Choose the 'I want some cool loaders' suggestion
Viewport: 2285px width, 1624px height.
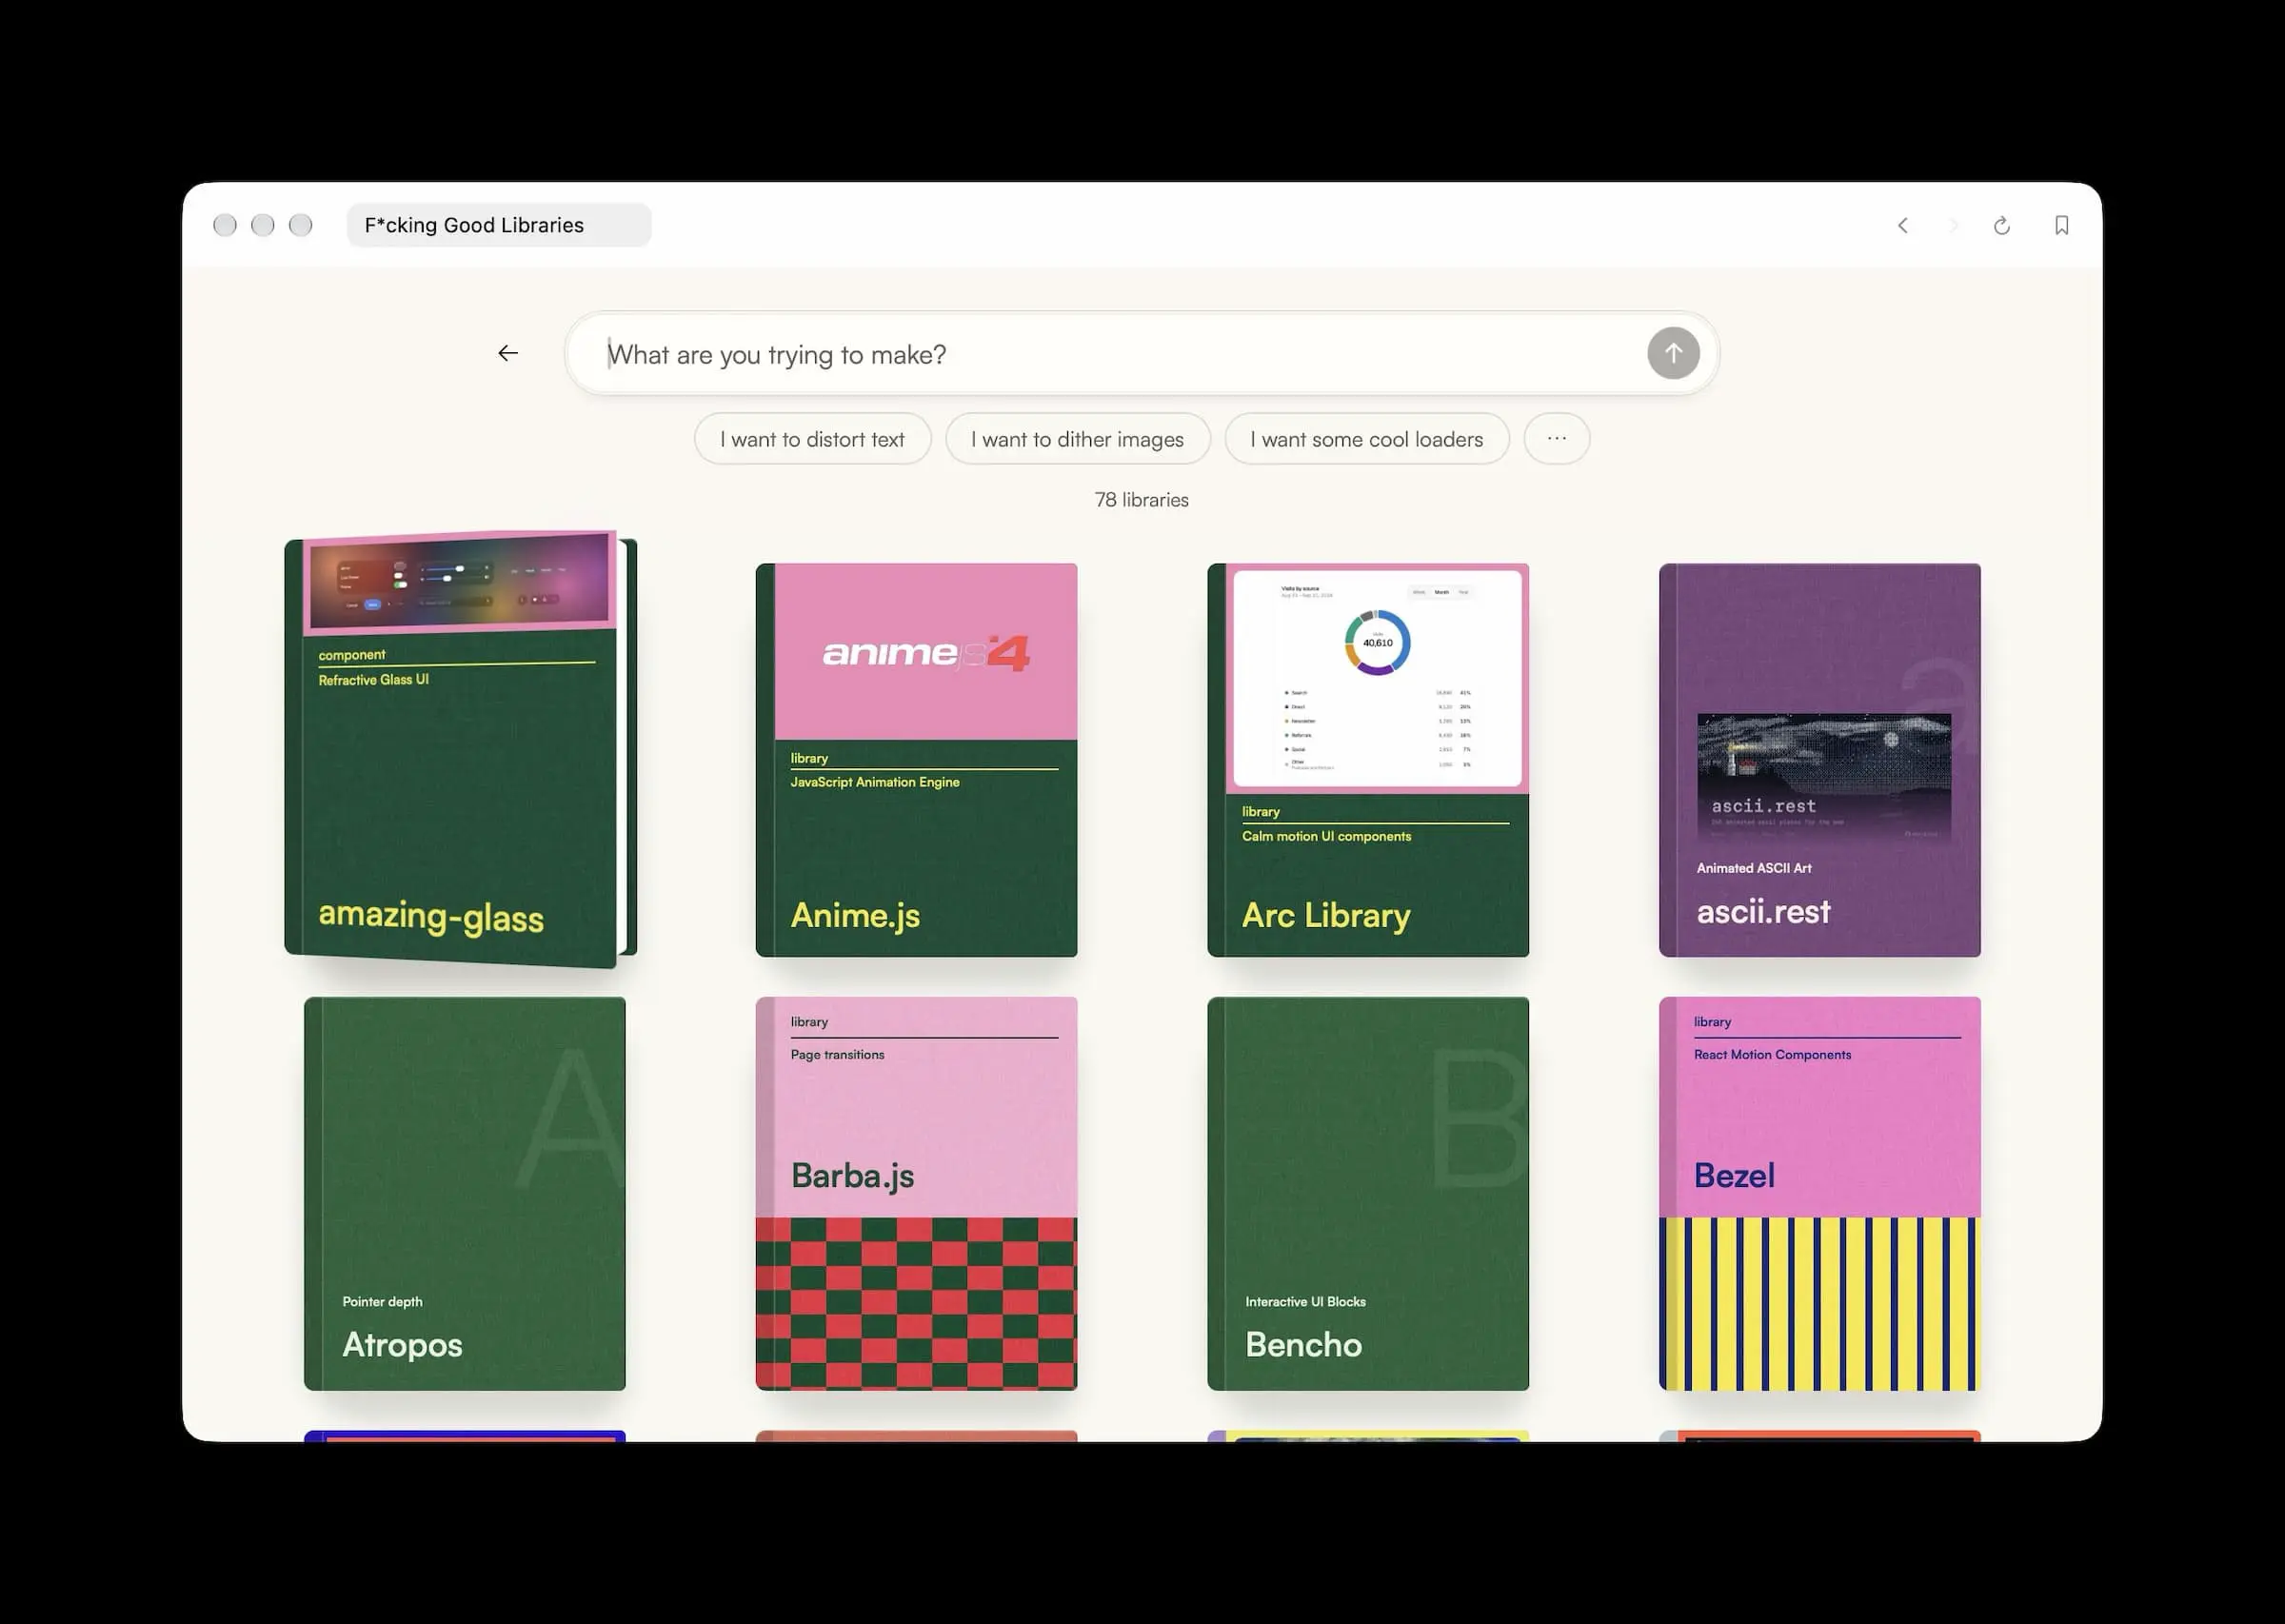click(x=1366, y=438)
